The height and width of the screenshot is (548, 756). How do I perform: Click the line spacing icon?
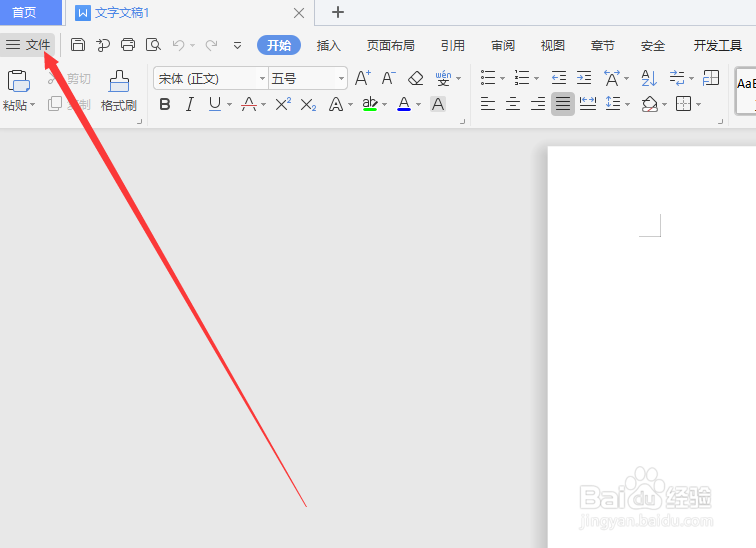pyautogui.click(x=613, y=104)
